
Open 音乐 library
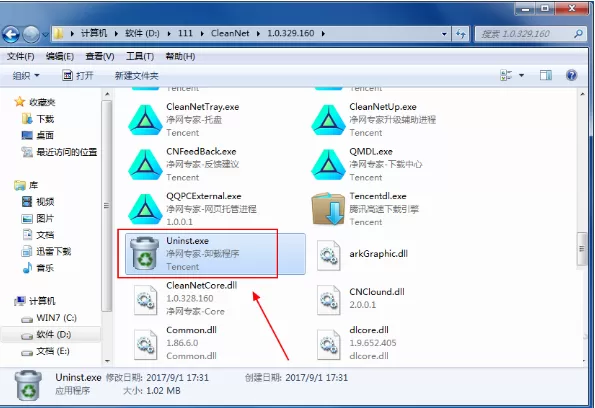coord(38,268)
